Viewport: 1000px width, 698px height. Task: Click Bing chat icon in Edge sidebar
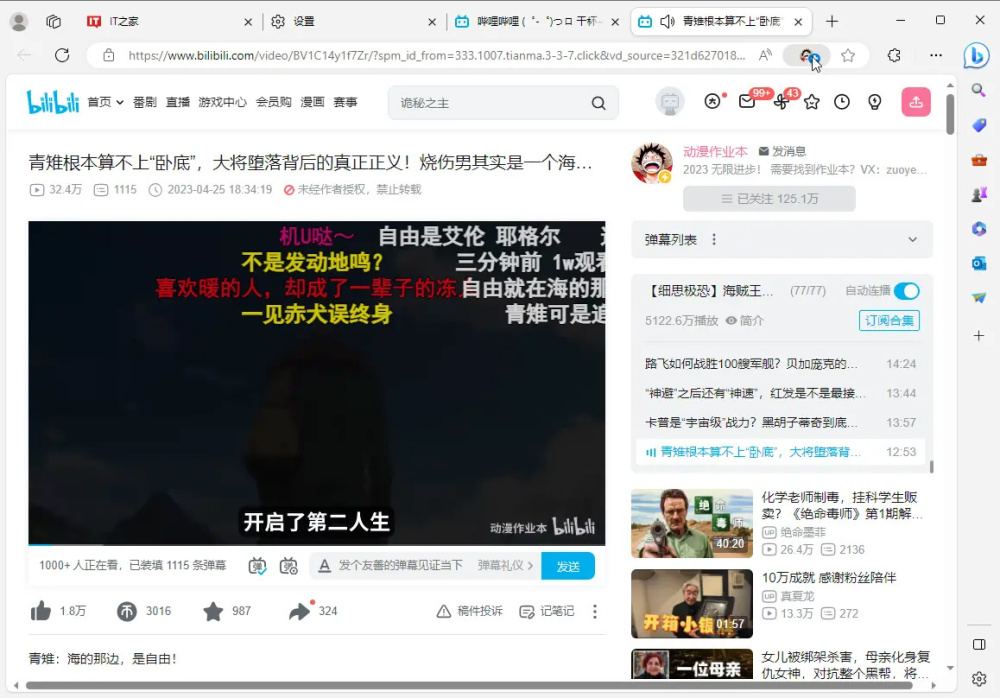[976, 56]
